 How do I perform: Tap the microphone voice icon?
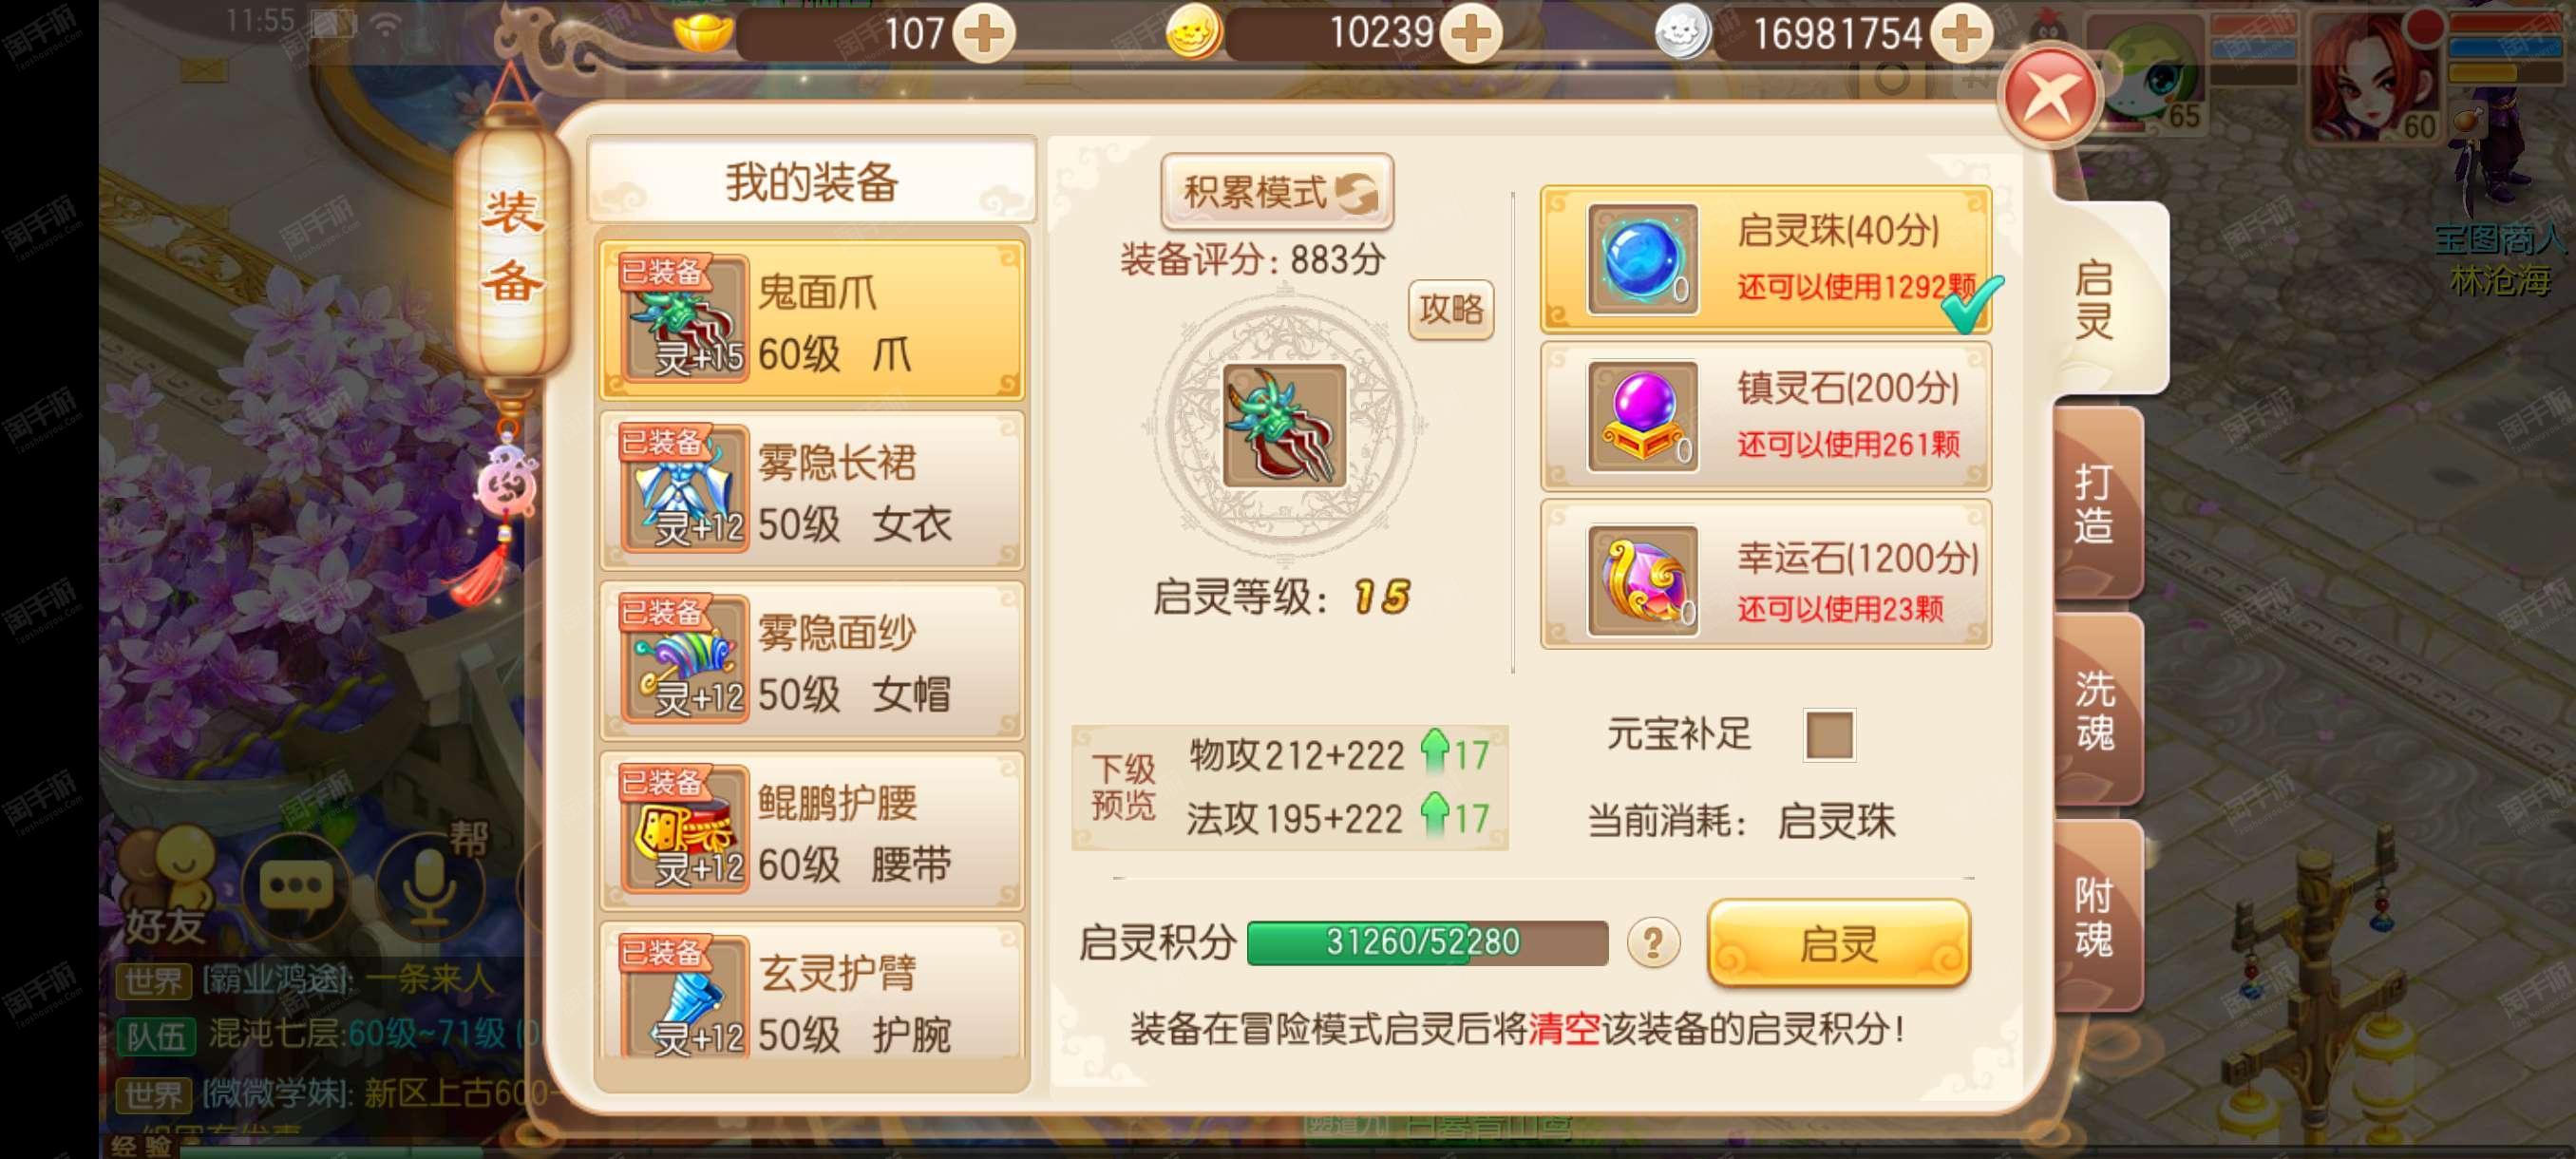(430, 885)
